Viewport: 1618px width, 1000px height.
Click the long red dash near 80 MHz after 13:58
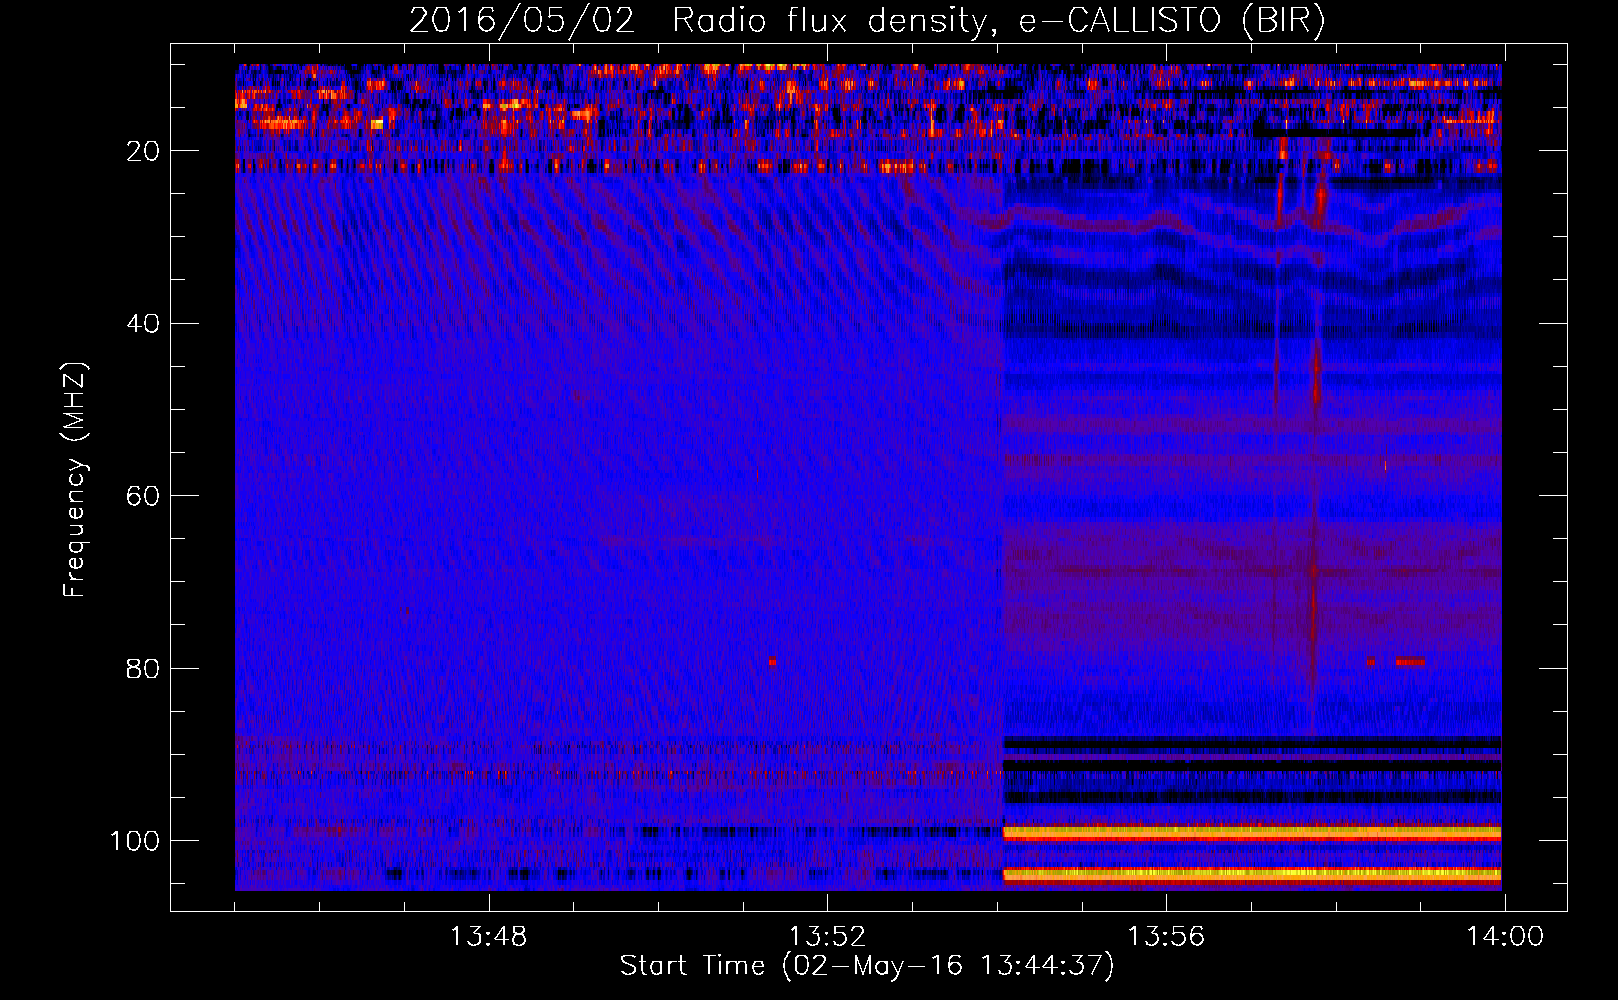click(1410, 662)
